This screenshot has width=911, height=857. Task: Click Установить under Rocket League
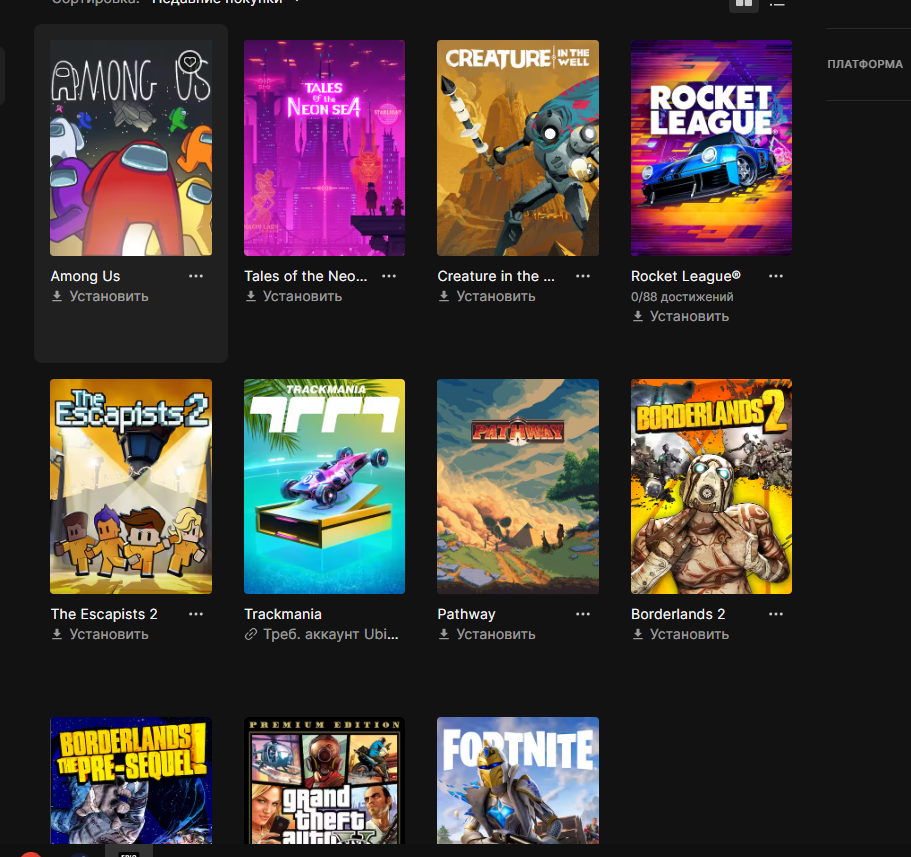click(x=680, y=316)
